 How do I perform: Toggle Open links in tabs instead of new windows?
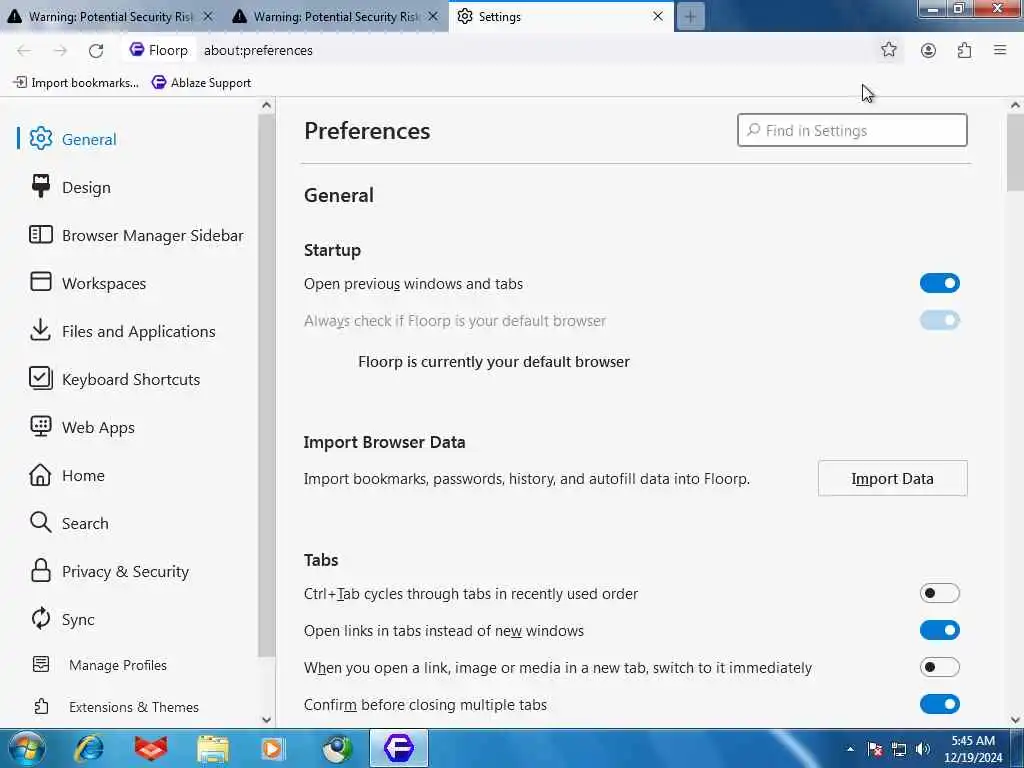(939, 630)
